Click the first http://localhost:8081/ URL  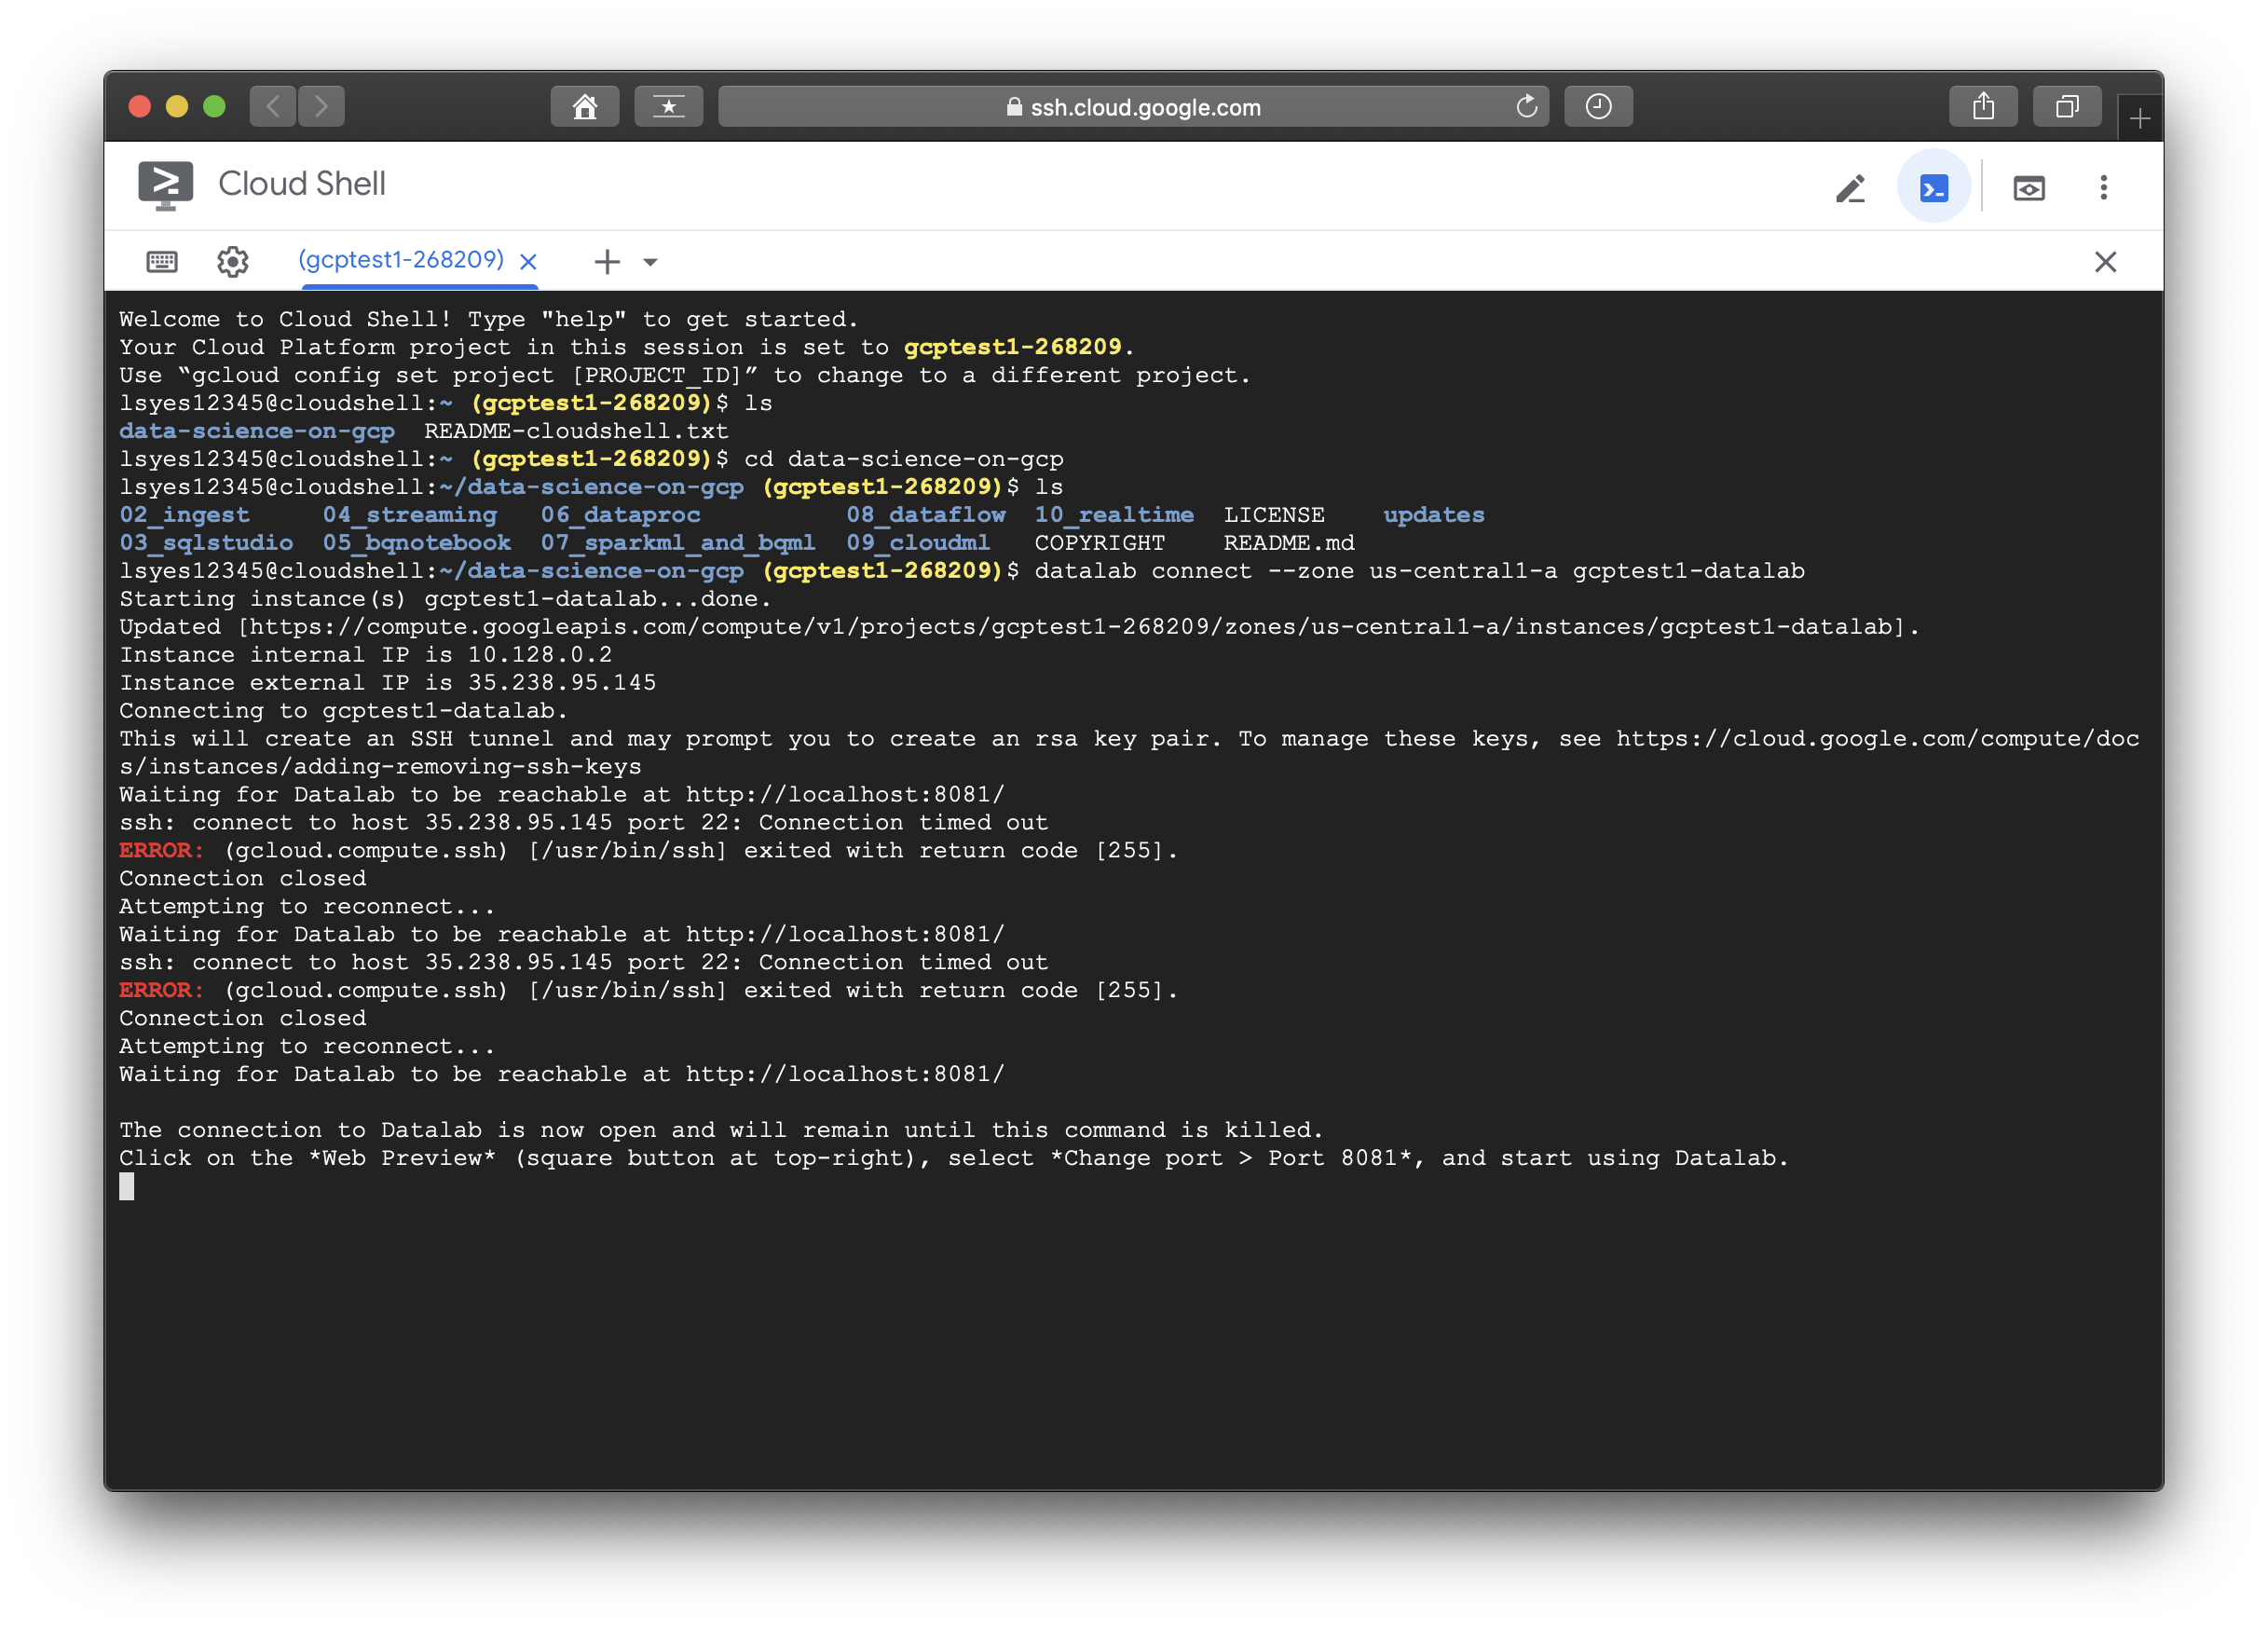845,795
